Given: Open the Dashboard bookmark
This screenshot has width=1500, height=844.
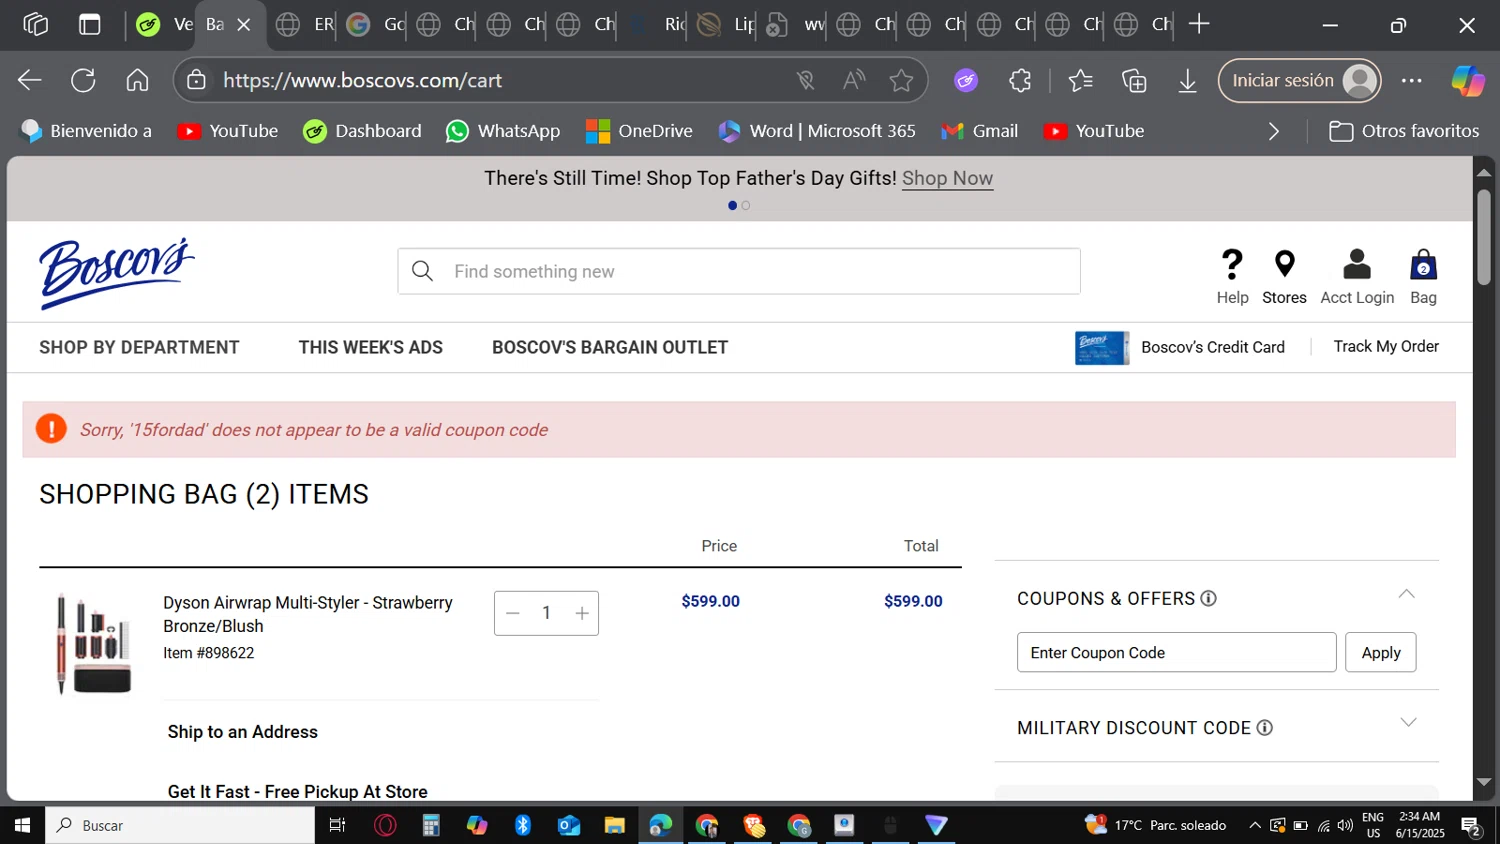Looking at the screenshot, I should click(362, 131).
